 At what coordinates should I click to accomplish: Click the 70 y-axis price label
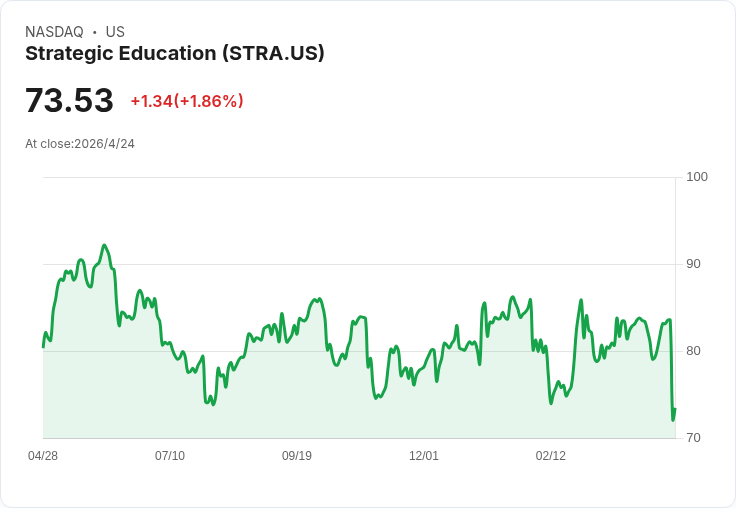point(693,438)
